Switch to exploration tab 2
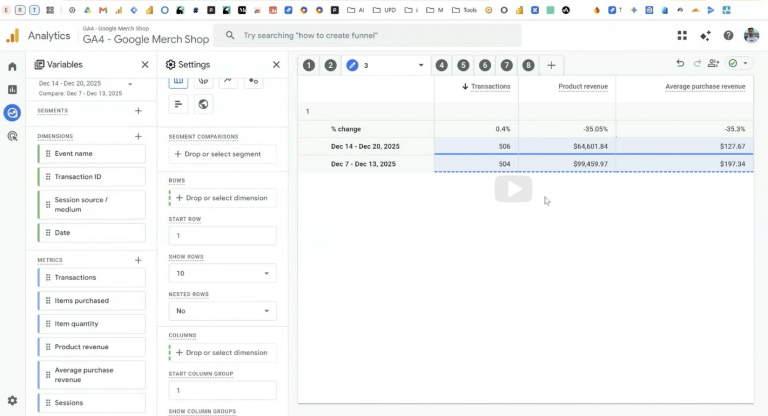Viewport: 768px width, 416px height. (331, 65)
